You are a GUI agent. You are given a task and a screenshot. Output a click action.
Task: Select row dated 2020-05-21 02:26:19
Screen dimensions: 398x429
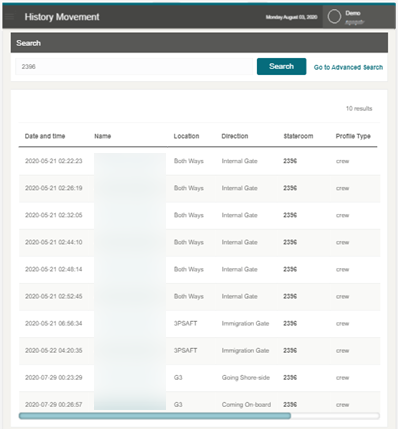[x=199, y=188]
